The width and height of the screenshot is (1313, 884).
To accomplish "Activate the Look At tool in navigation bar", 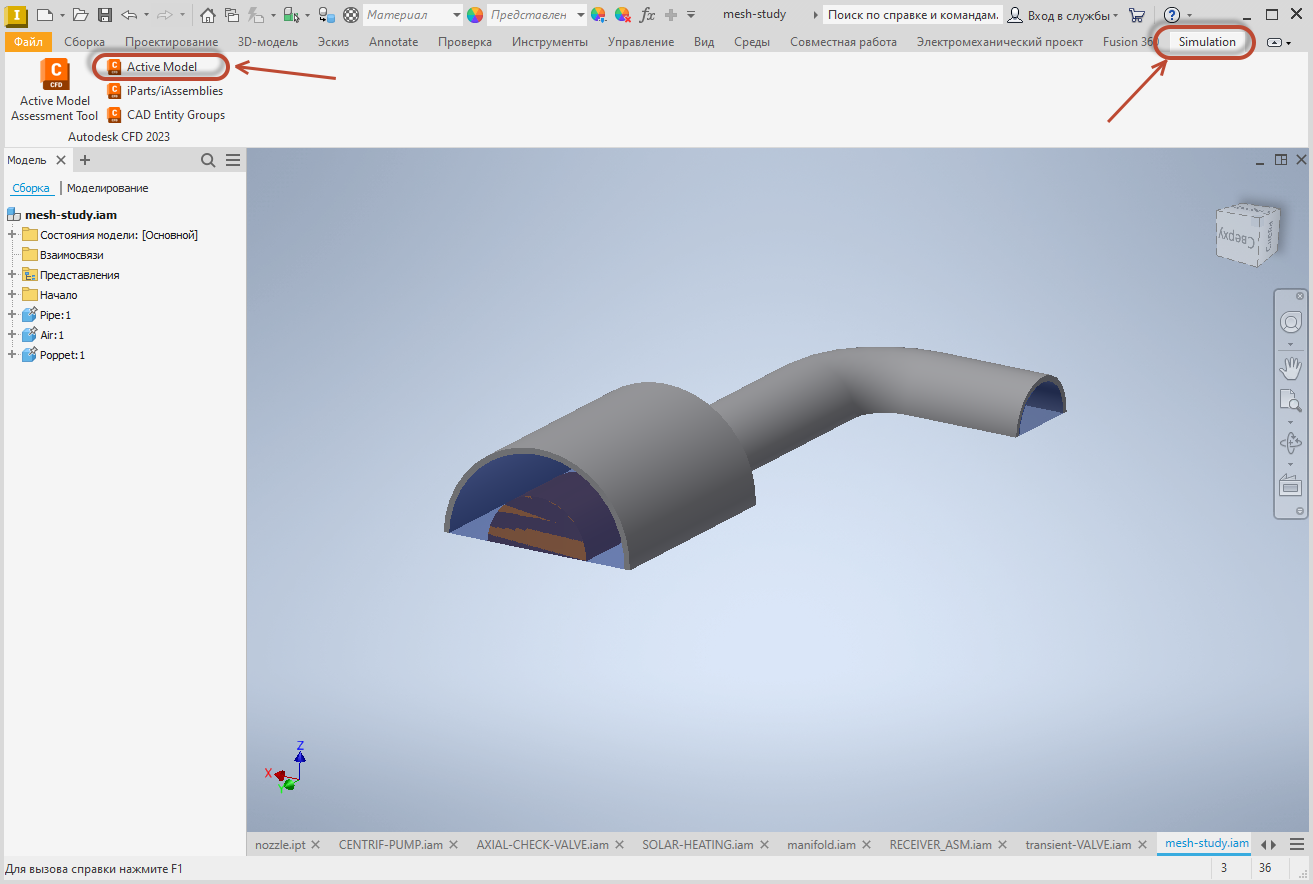I will pyautogui.click(x=1291, y=486).
